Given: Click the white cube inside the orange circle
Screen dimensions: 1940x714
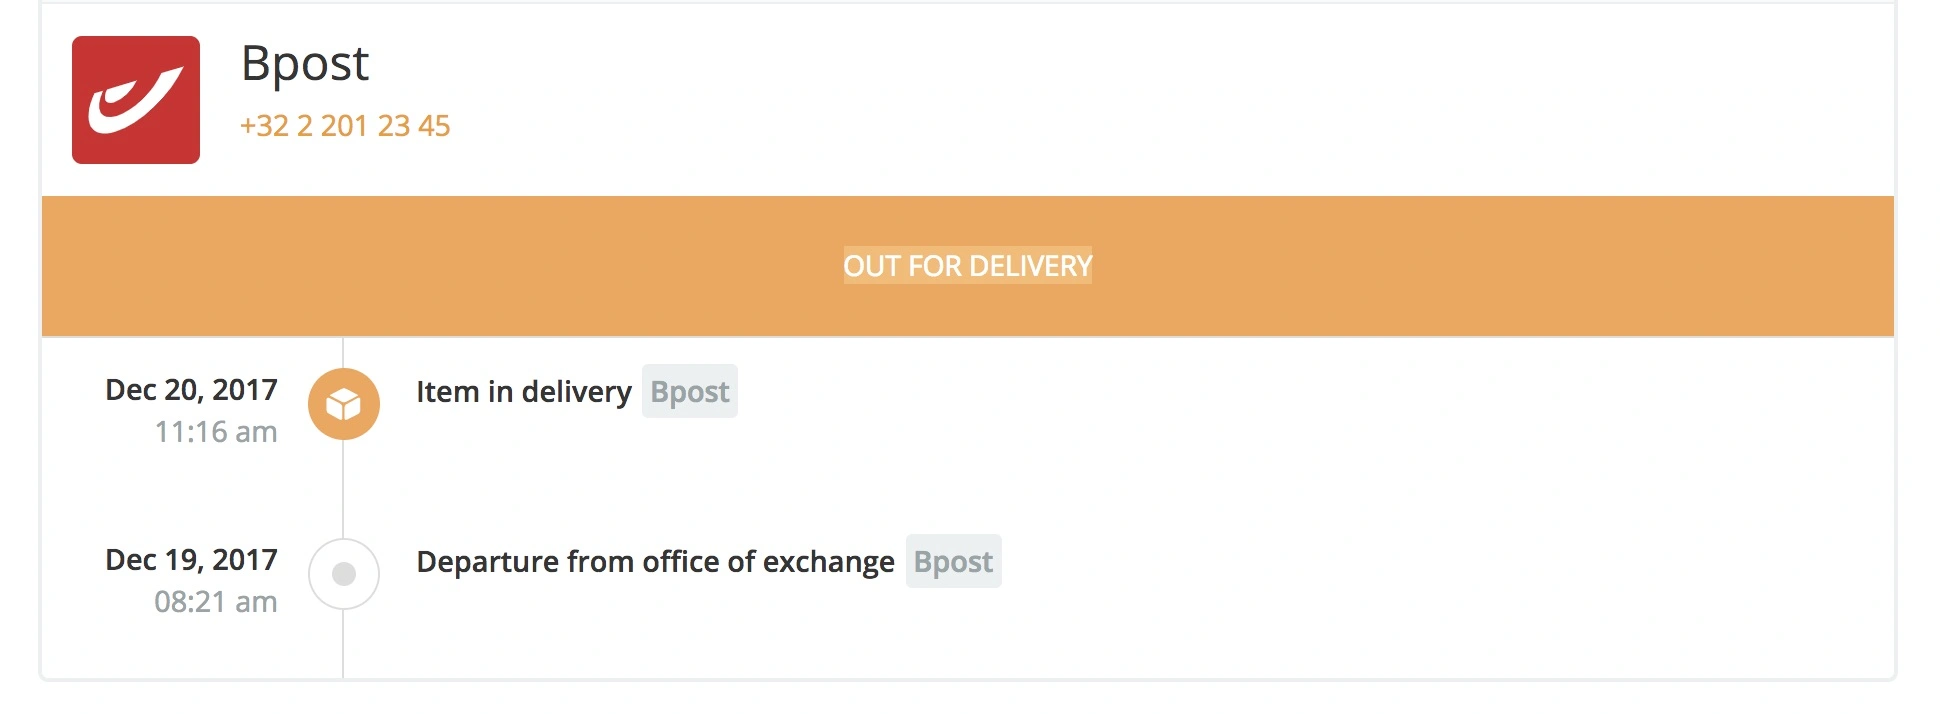Looking at the screenshot, I should [343, 405].
